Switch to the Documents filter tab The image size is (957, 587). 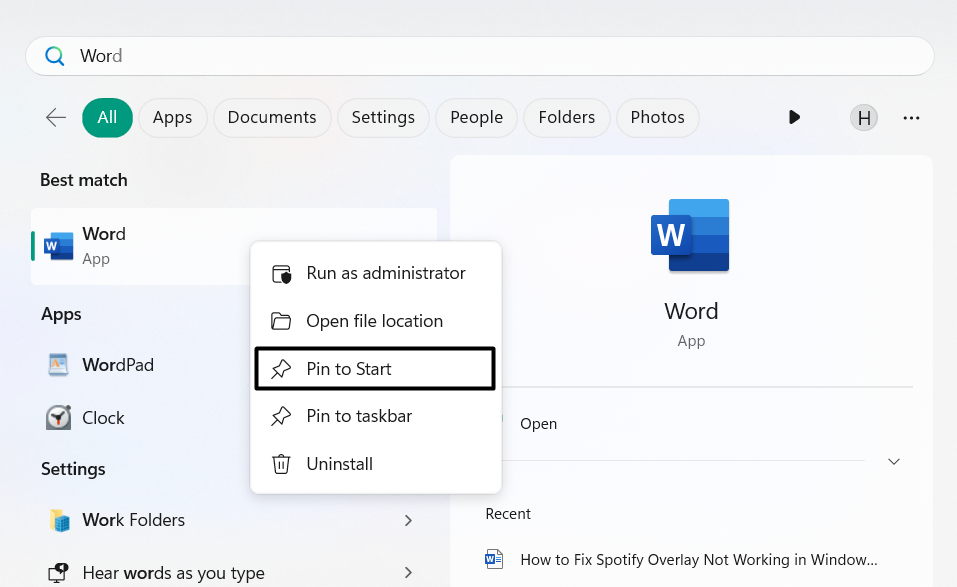tap(271, 118)
